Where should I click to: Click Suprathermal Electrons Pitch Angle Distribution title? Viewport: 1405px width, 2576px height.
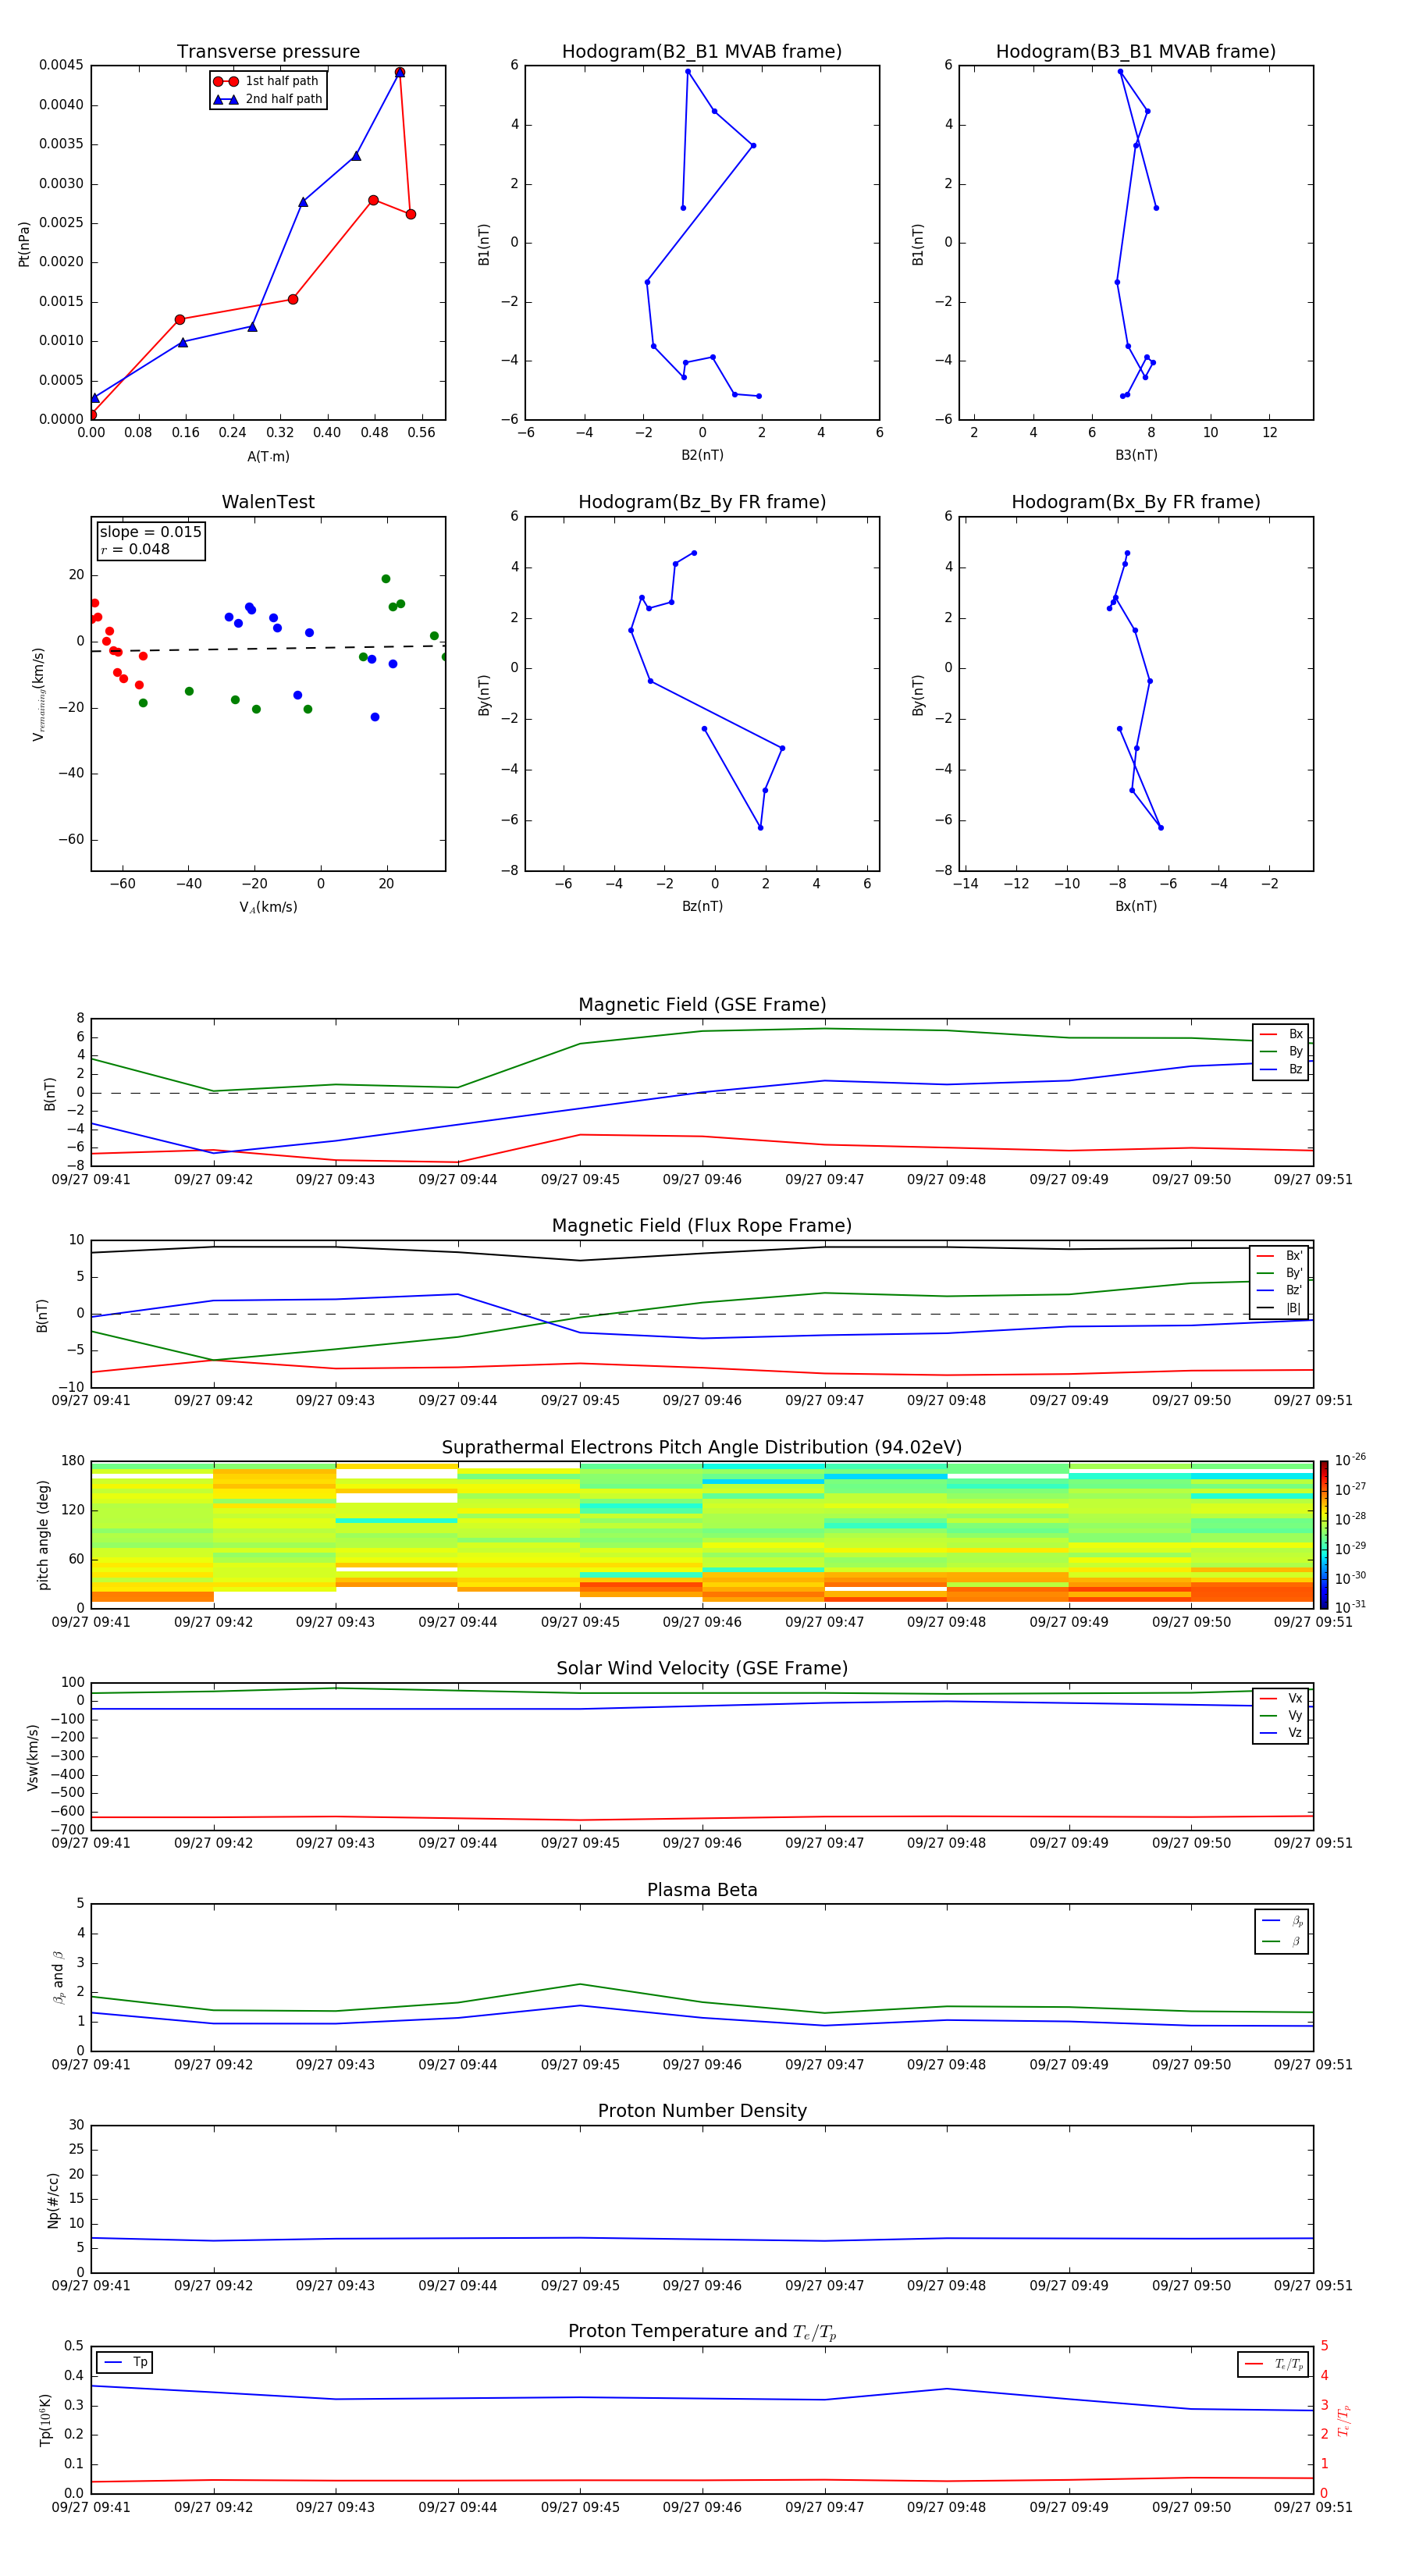click(x=702, y=1447)
